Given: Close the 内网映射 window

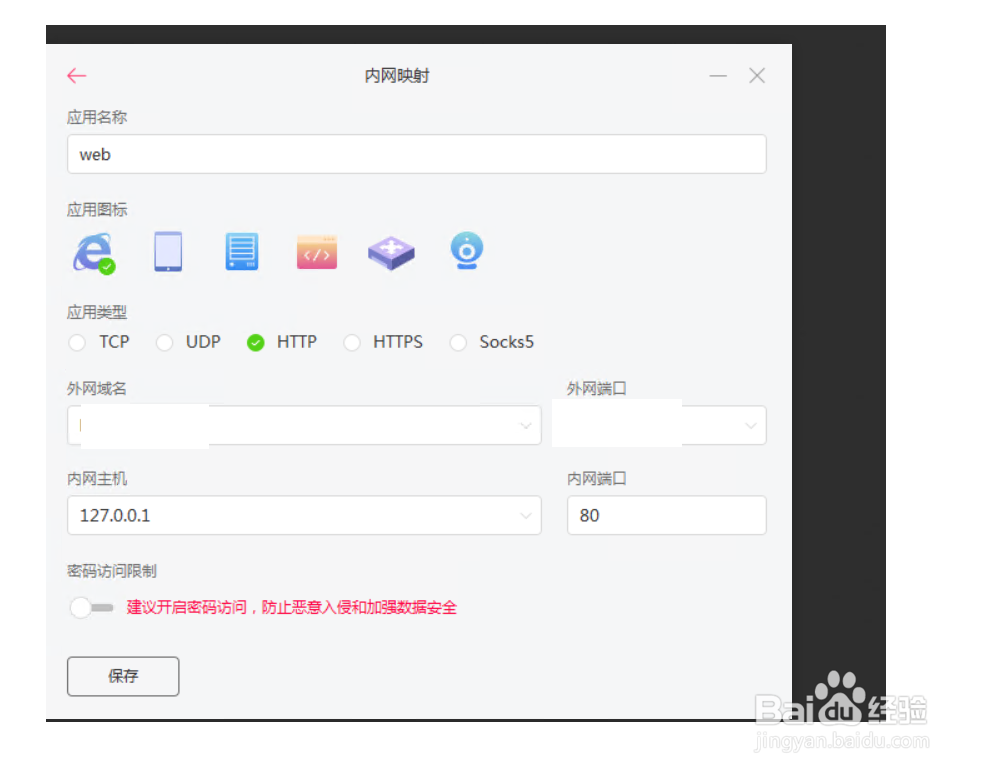Looking at the screenshot, I should [757, 76].
